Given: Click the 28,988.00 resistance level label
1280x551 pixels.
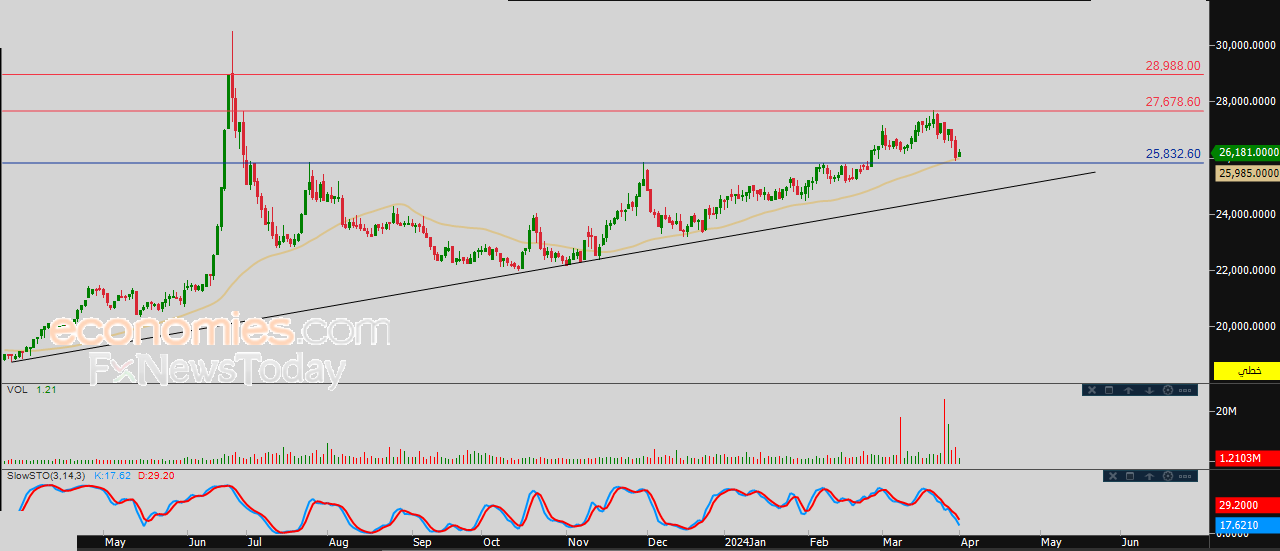Looking at the screenshot, I should click(1173, 65).
